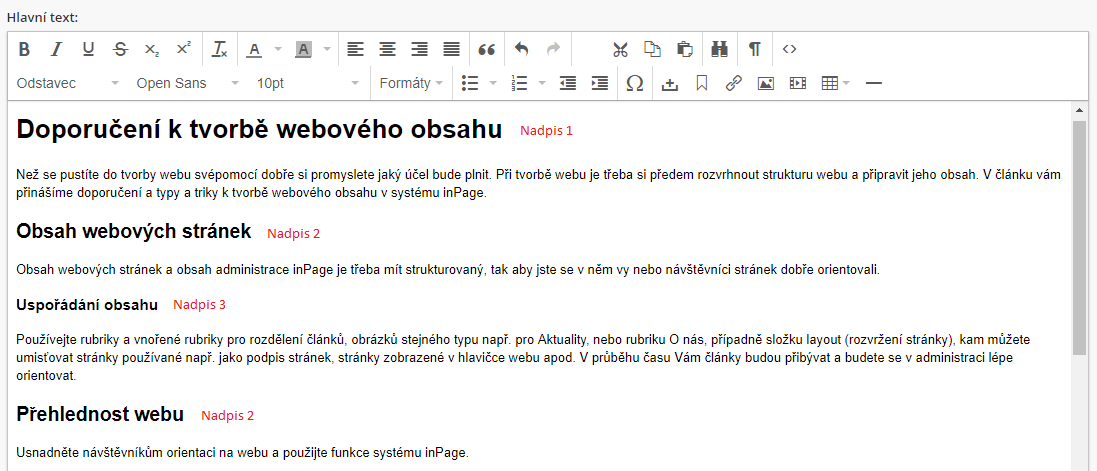Open the table insert dropdown

click(x=835, y=83)
